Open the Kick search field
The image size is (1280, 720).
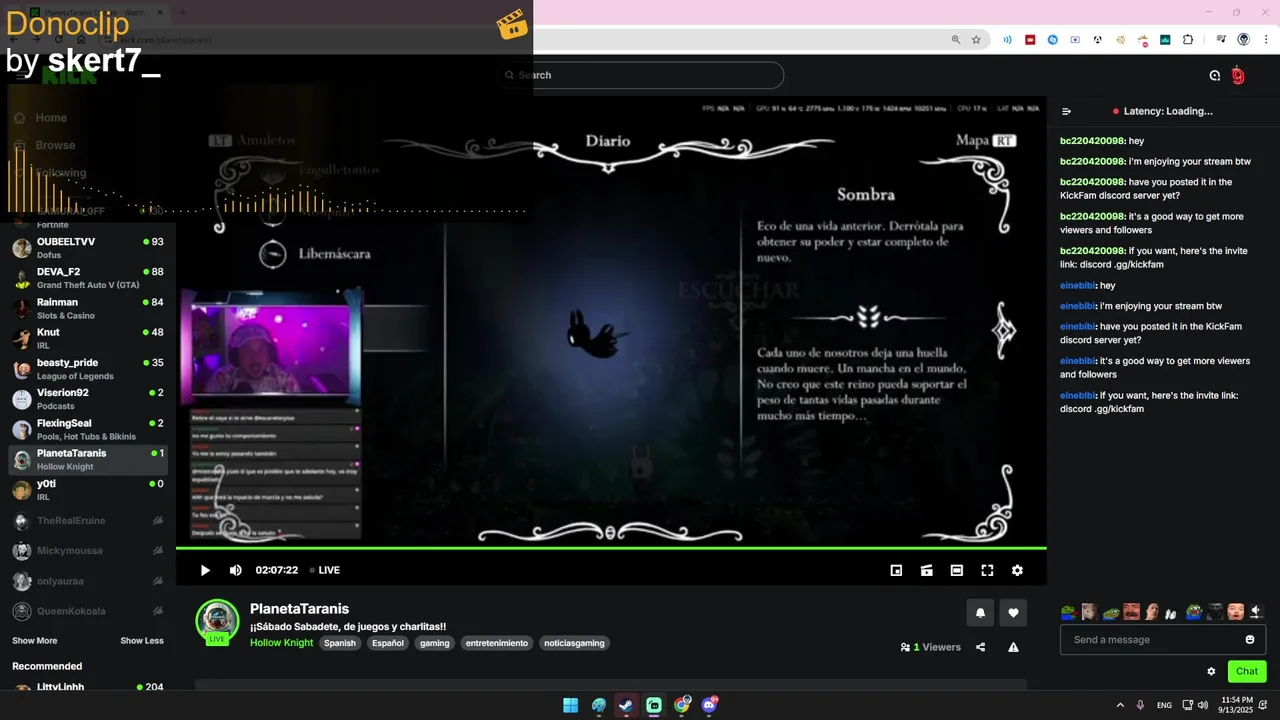[640, 75]
